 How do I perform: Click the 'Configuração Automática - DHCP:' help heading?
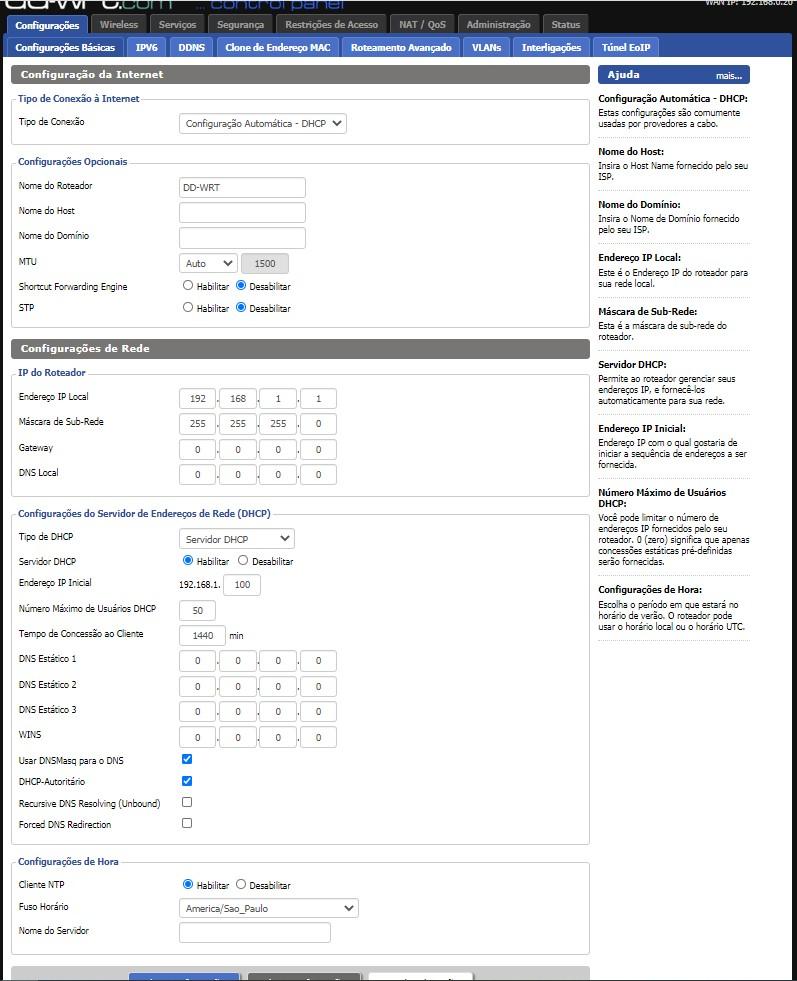[673, 98]
